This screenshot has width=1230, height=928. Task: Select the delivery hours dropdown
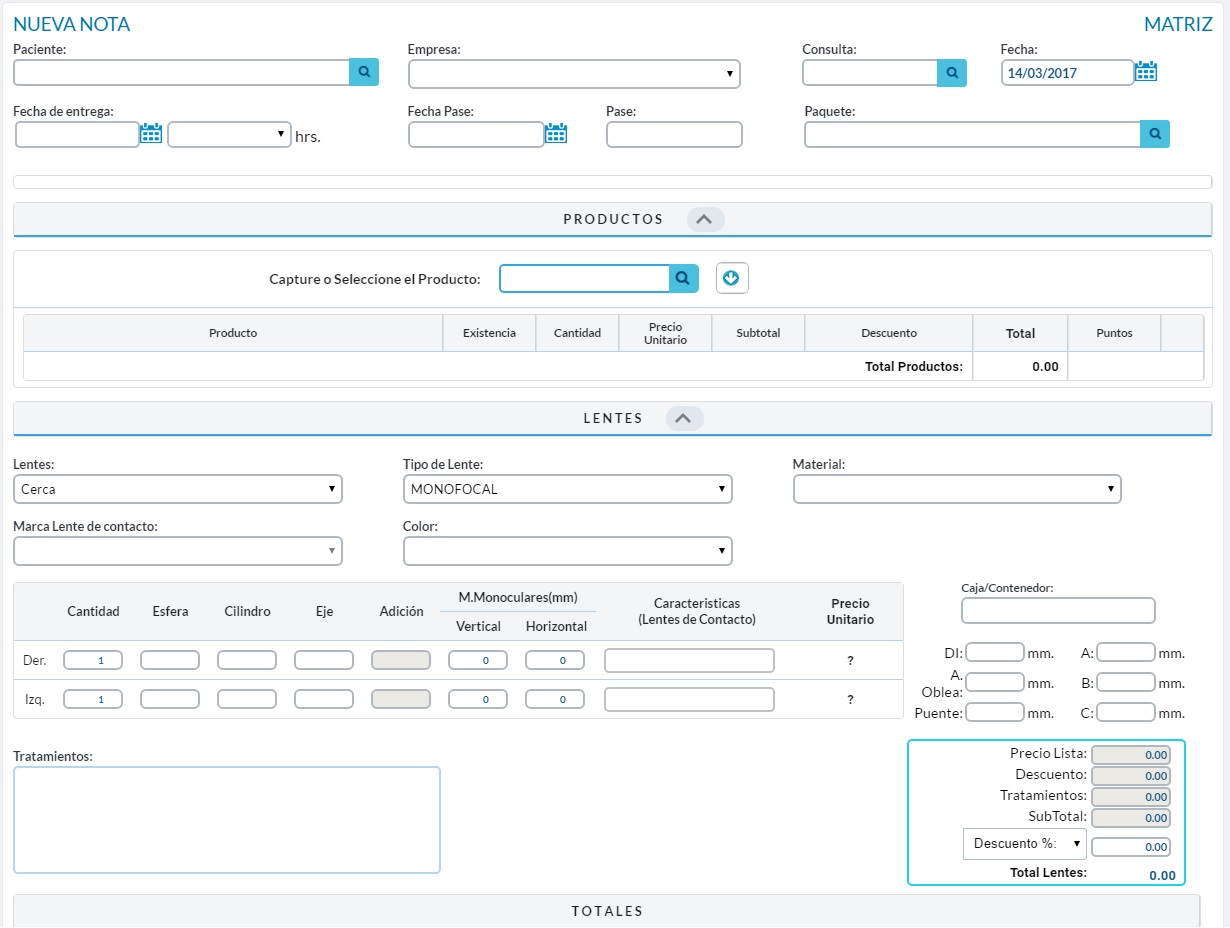(x=229, y=135)
